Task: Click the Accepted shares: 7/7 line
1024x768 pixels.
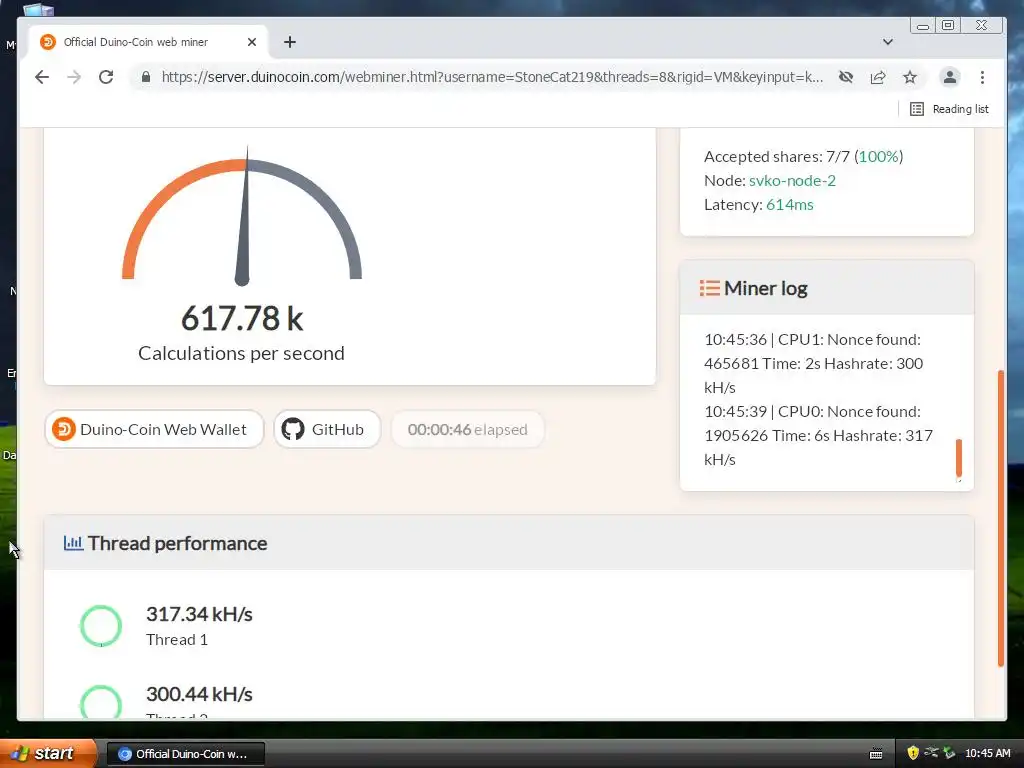Action: pyautogui.click(x=803, y=156)
